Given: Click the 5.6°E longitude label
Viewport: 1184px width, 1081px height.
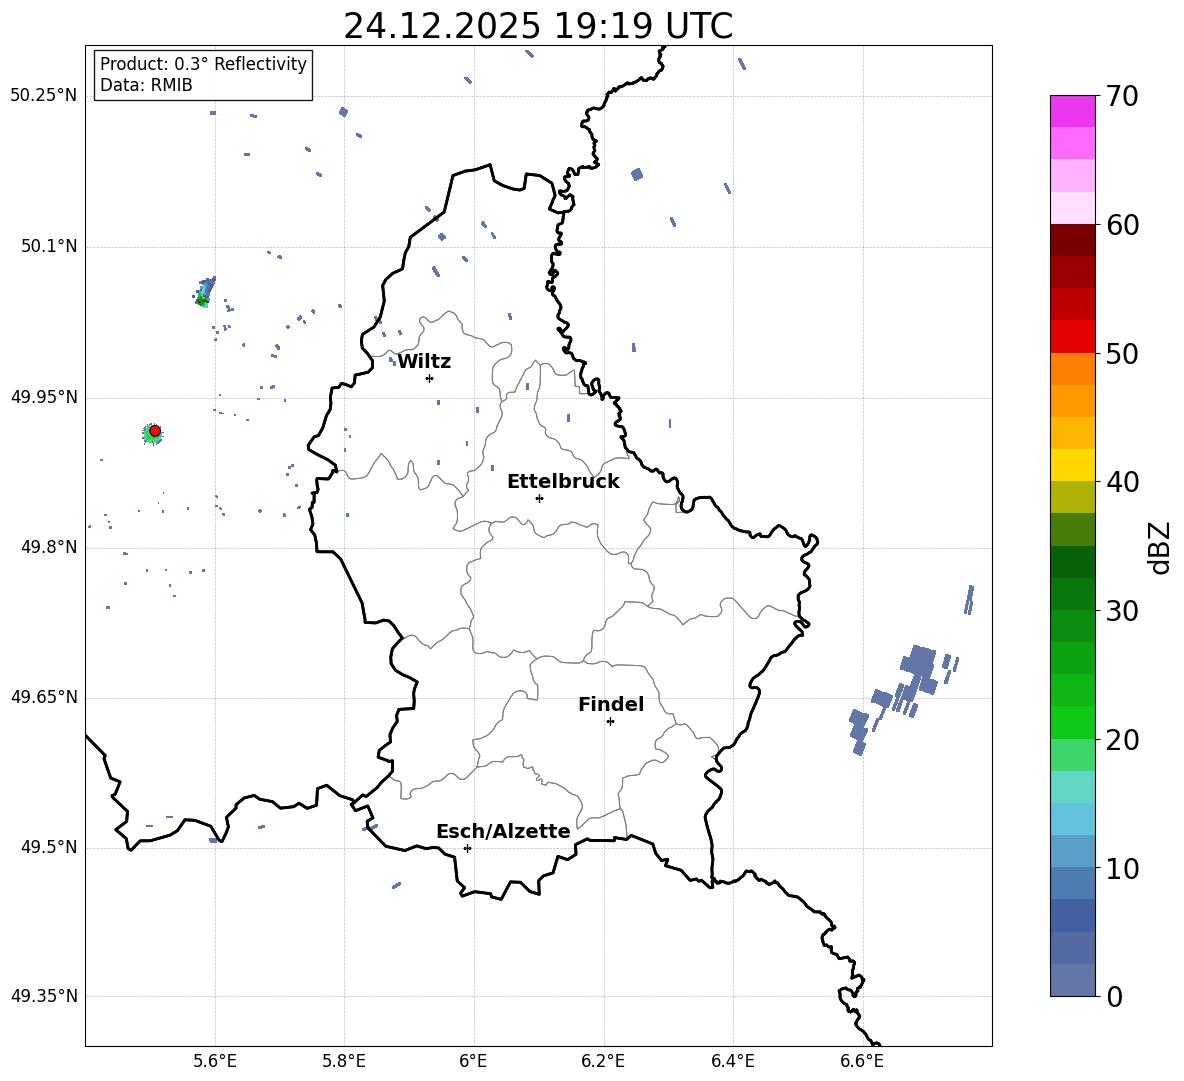Looking at the screenshot, I should pos(215,1062).
